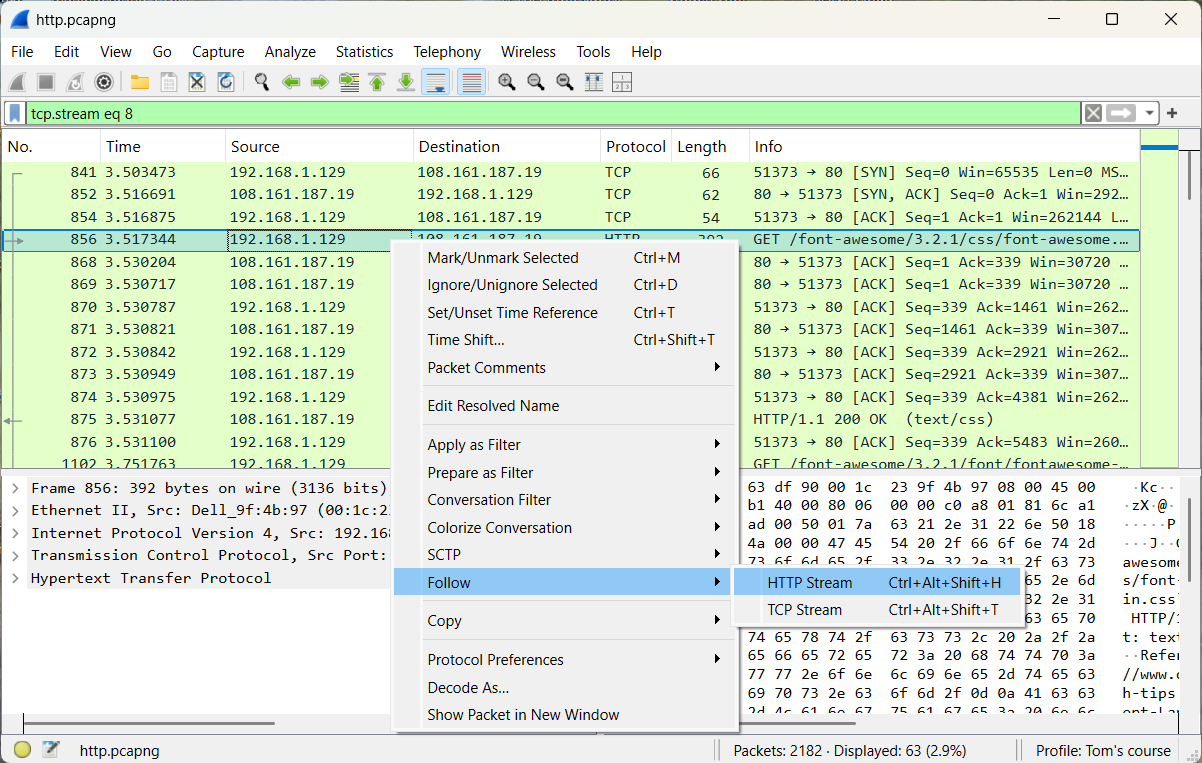Click into the tcp.stream display filter field
Screen dimensions: 1202x763
click(x=550, y=113)
